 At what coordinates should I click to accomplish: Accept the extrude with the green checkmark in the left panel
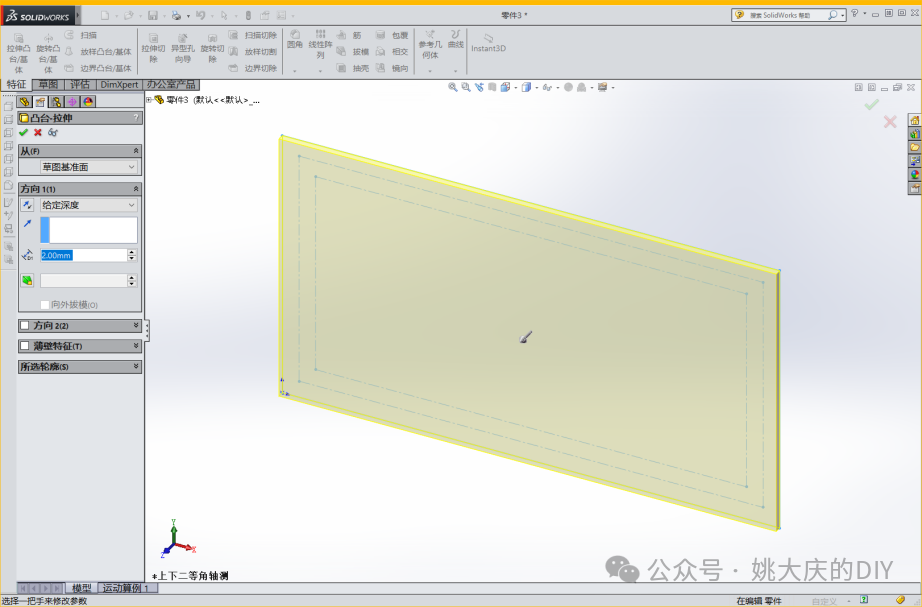pyautogui.click(x=24, y=132)
